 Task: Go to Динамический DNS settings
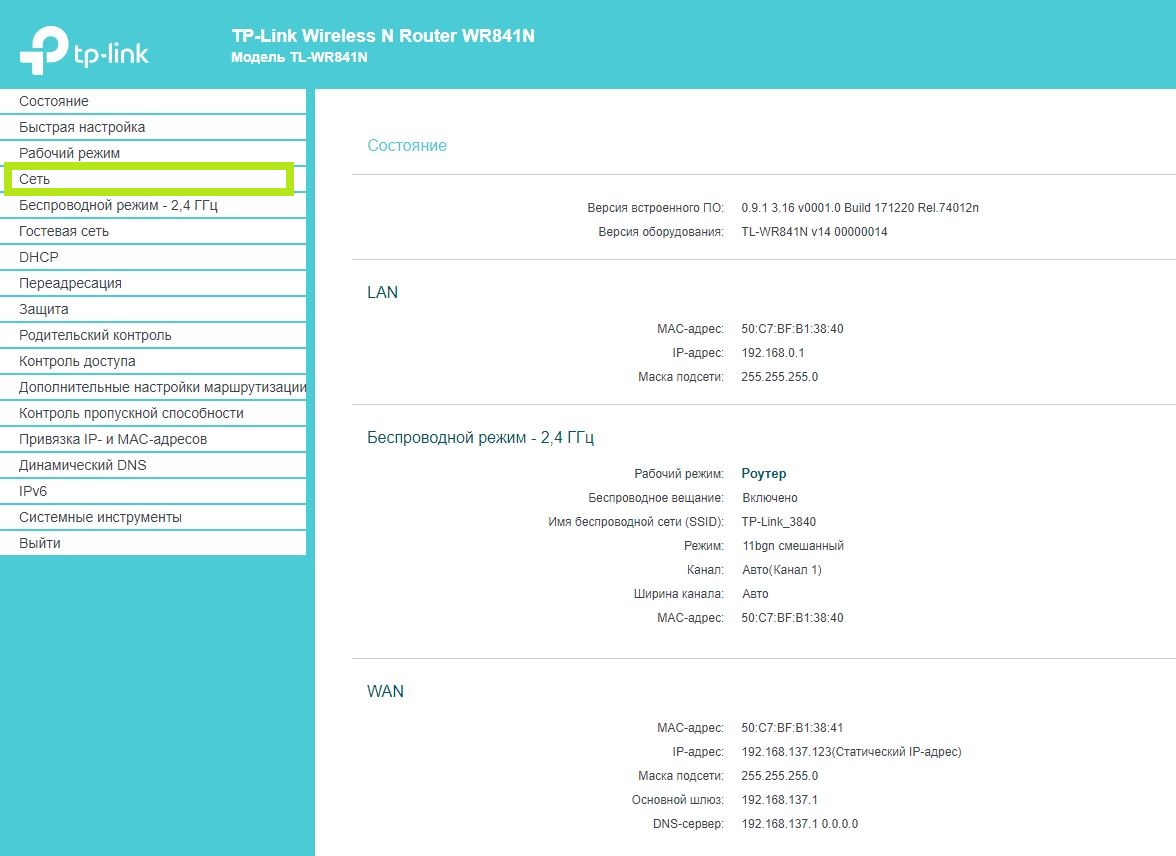(83, 465)
